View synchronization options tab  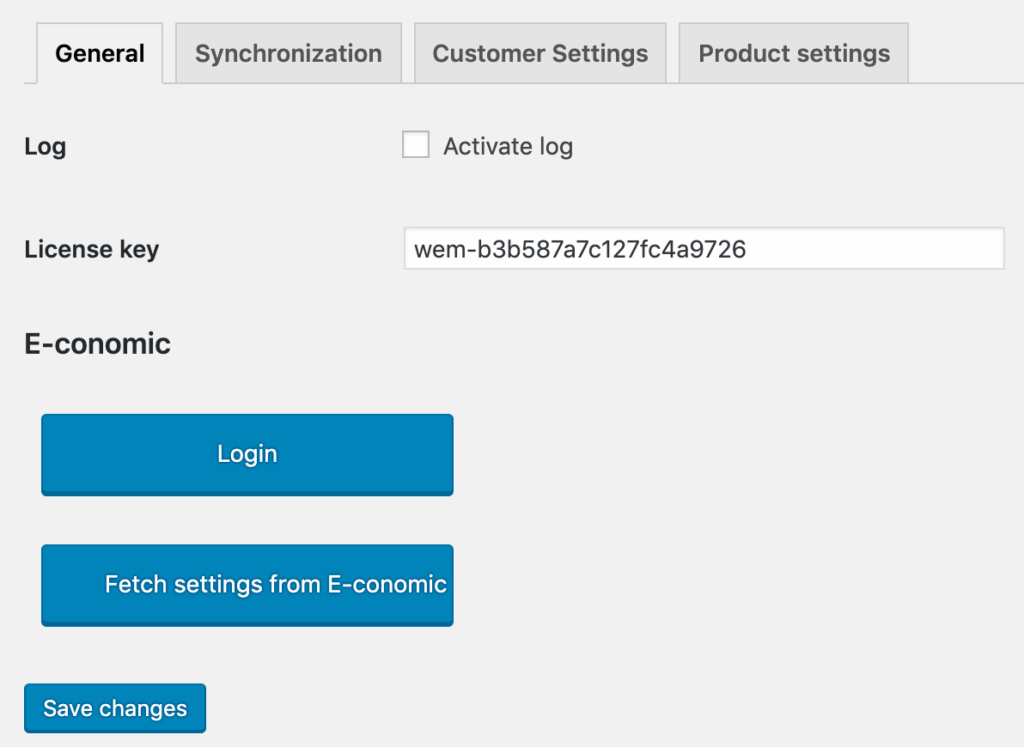click(x=288, y=54)
